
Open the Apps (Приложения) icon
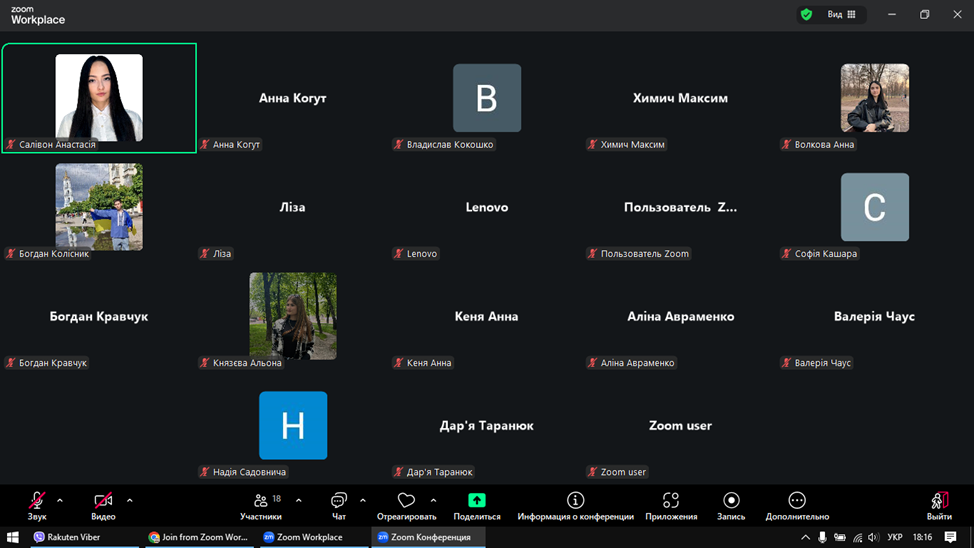pyautogui.click(x=671, y=504)
